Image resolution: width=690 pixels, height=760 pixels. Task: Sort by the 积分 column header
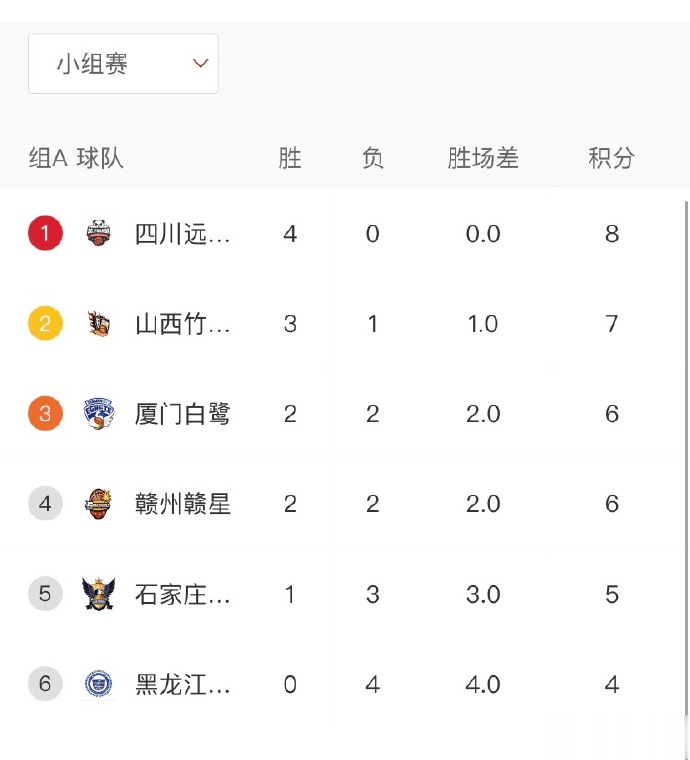click(612, 158)
